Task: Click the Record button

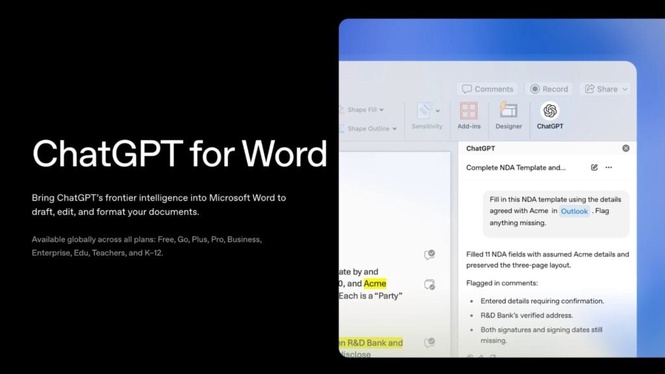Action: [548, 89]
